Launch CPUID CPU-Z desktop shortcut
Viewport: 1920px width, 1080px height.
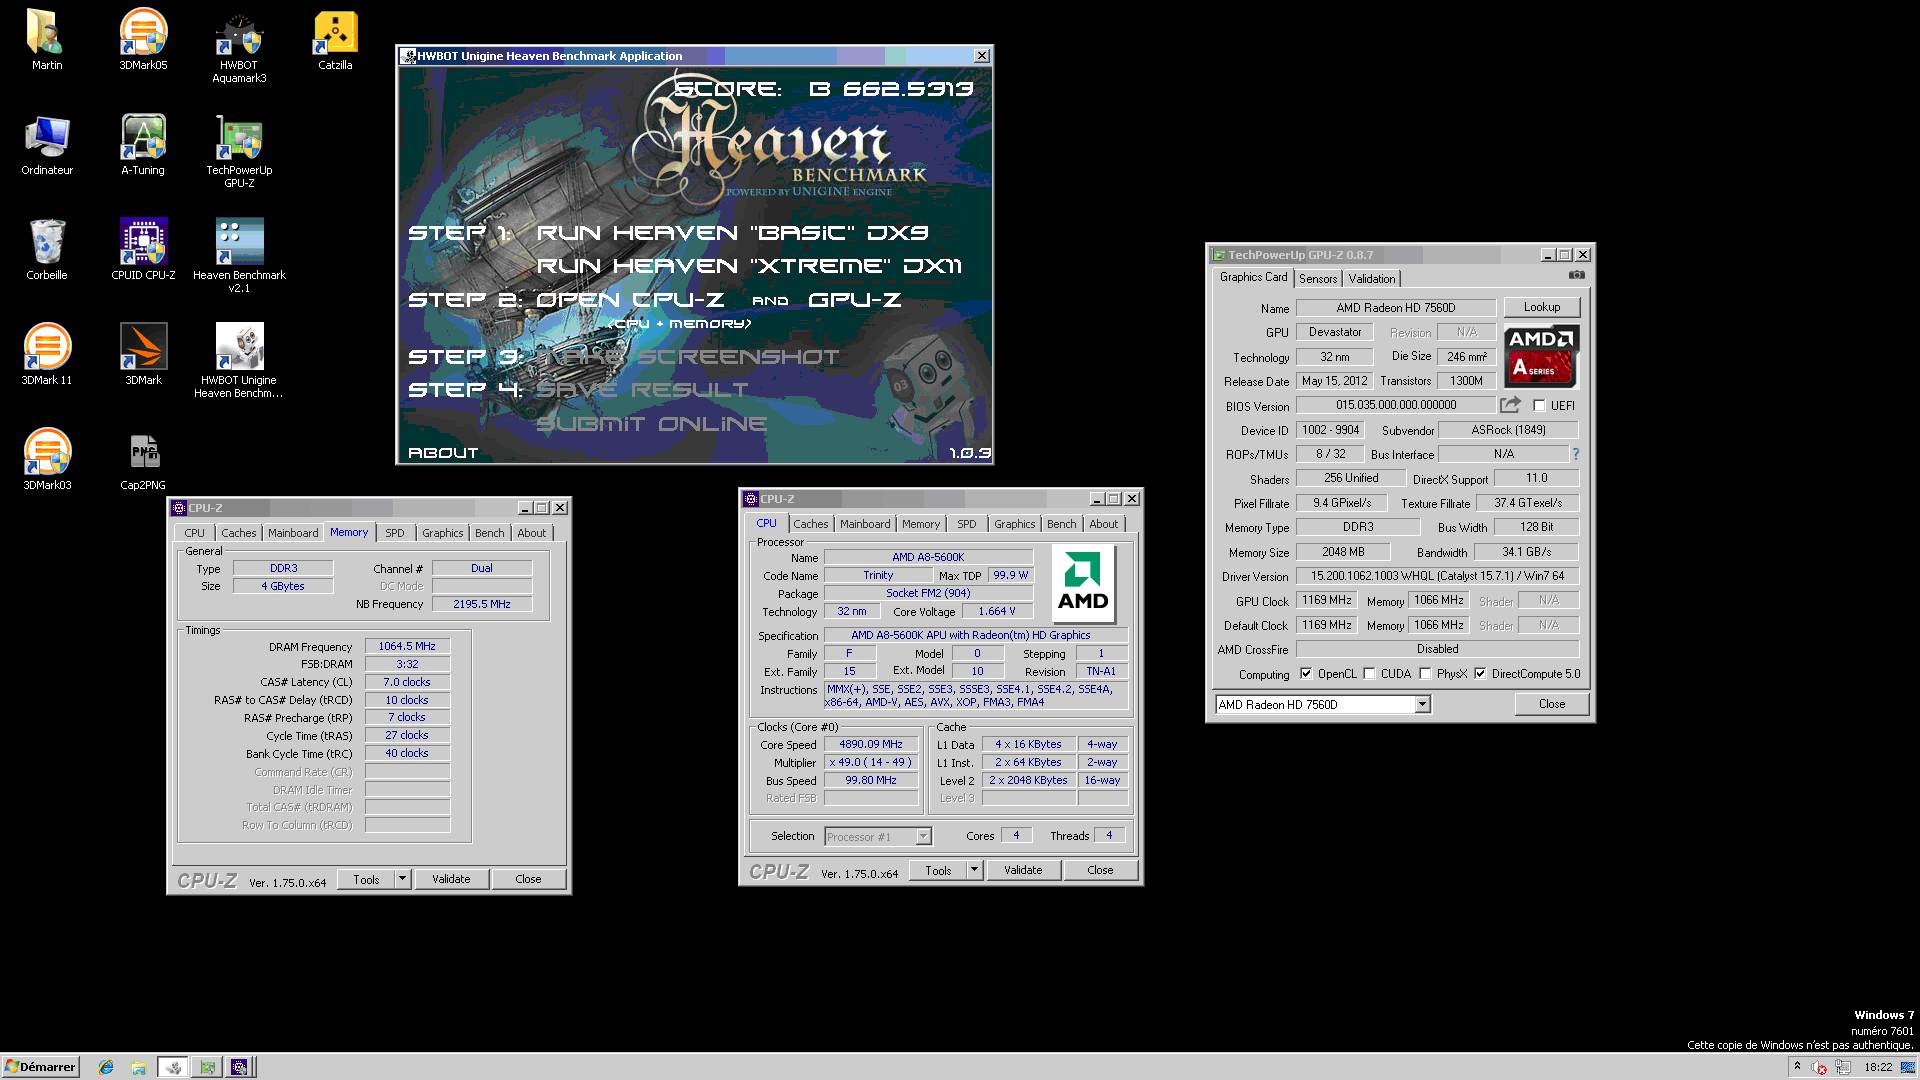point(143,250)
